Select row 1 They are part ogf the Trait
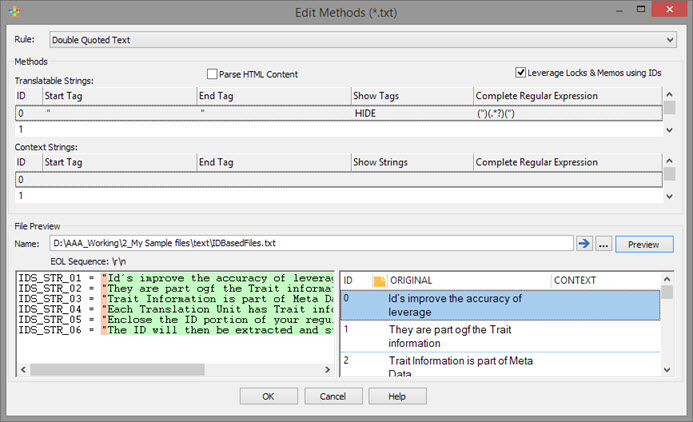693x422 pixels. click(x=500, y=336)
